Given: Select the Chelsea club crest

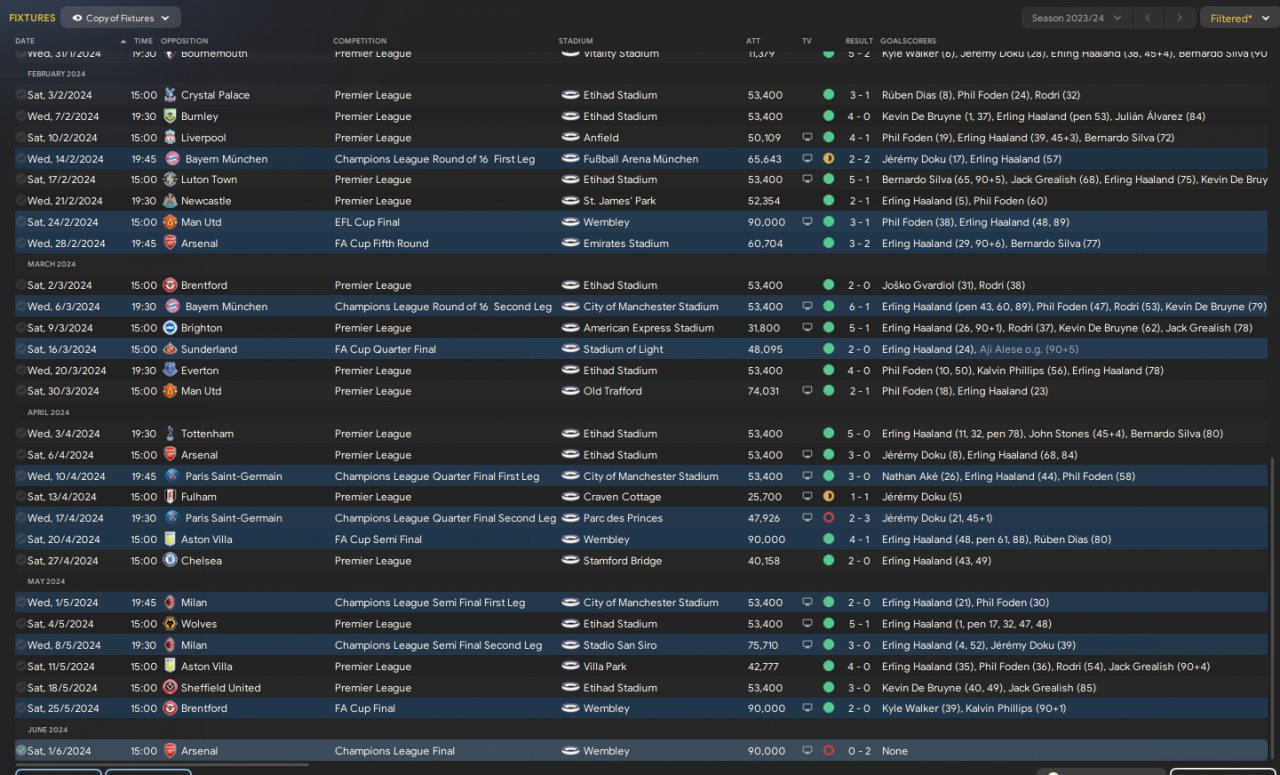Looking at the screenshot, I should [170, 561].
